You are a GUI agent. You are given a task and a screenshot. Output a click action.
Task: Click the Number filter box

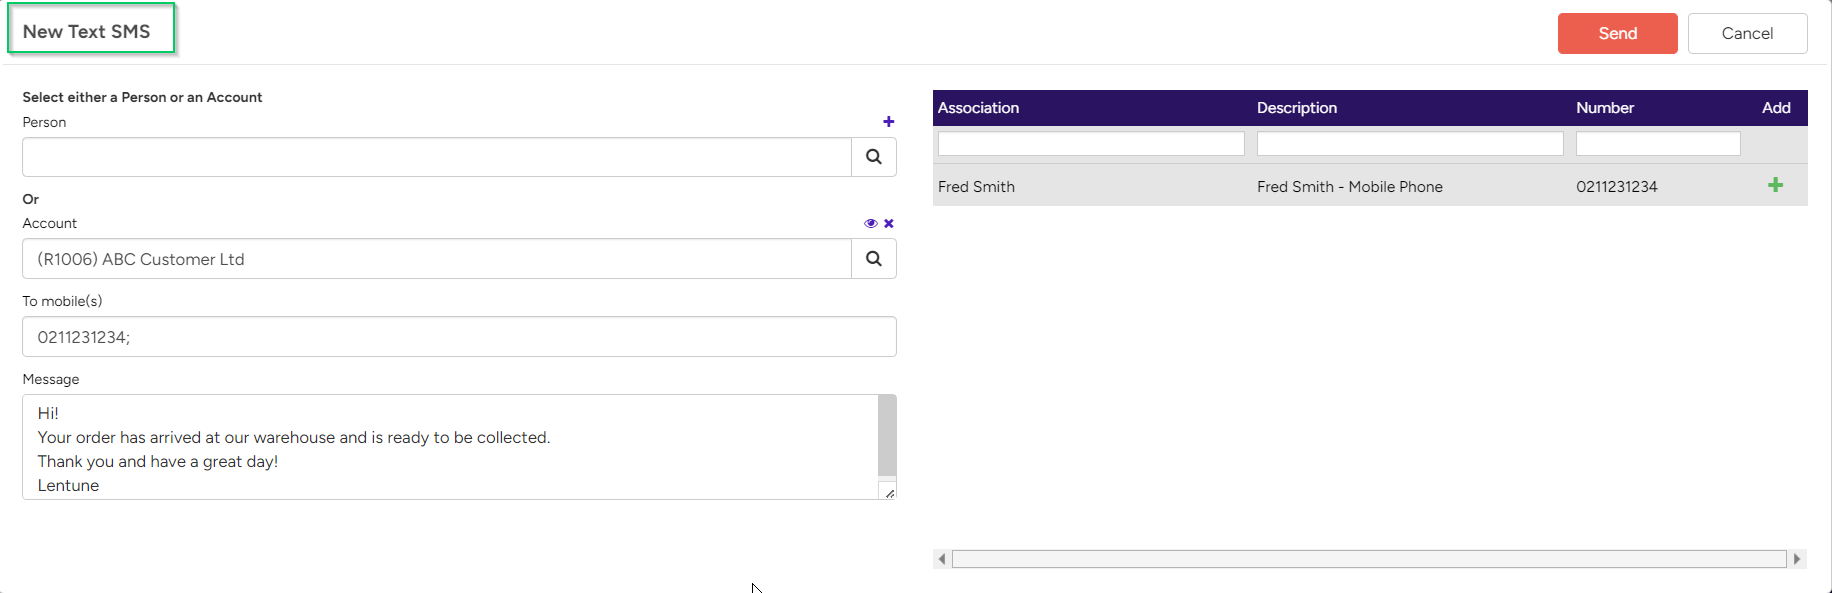coord(1658,144)
